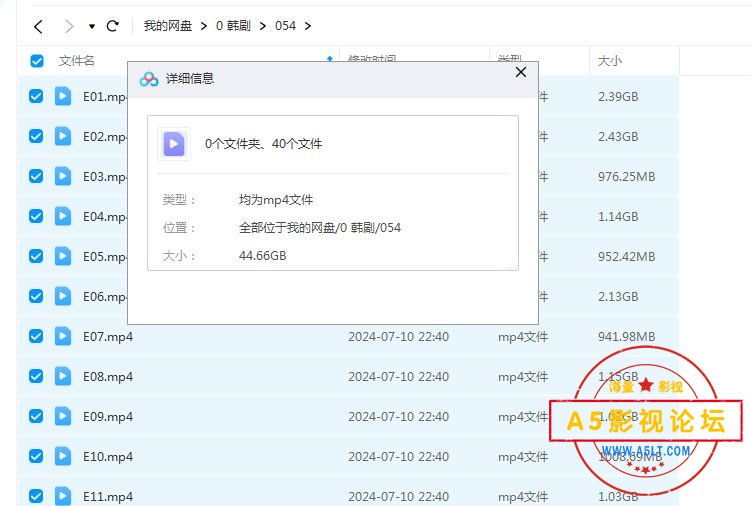751x506 pixels.
Task: Select the E10.mp4 file name
Action: pos(108,457)
